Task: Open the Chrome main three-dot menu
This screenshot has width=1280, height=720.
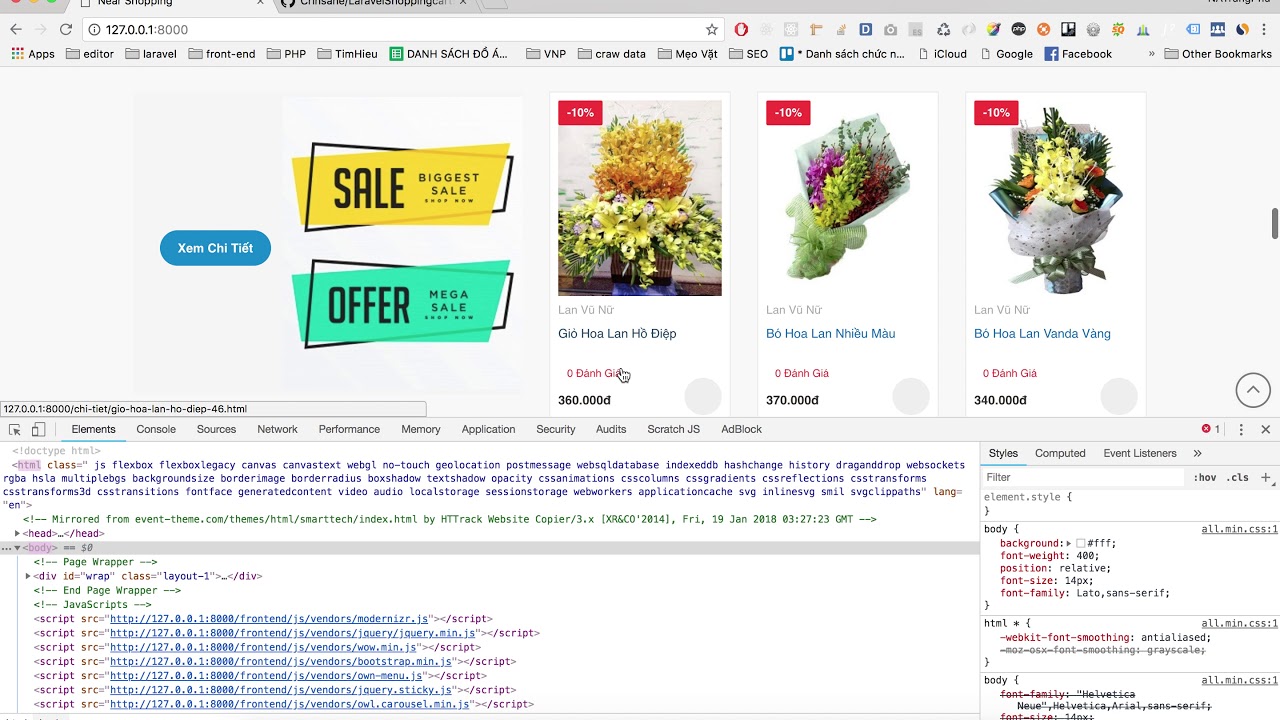Action: point(1265,30)
